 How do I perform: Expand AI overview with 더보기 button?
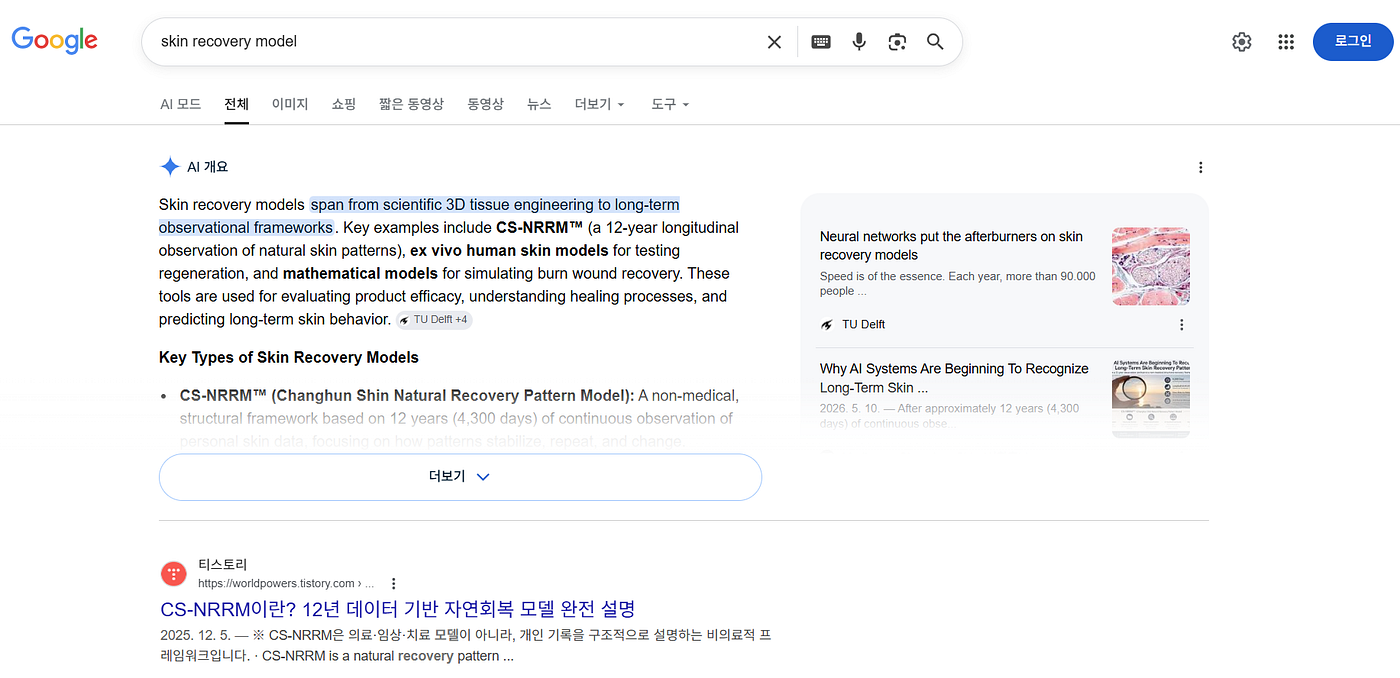coord(460,477)
